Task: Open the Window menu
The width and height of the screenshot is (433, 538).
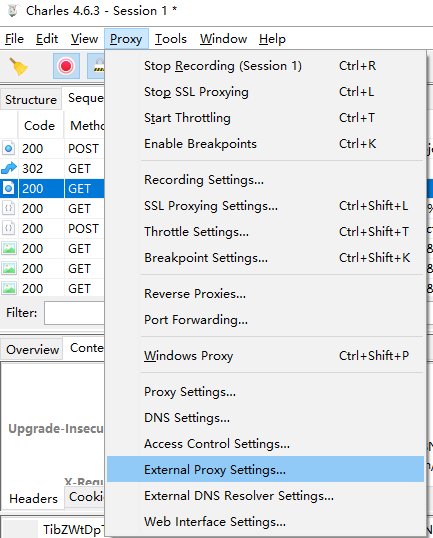Action: click(x=223, y=39)
